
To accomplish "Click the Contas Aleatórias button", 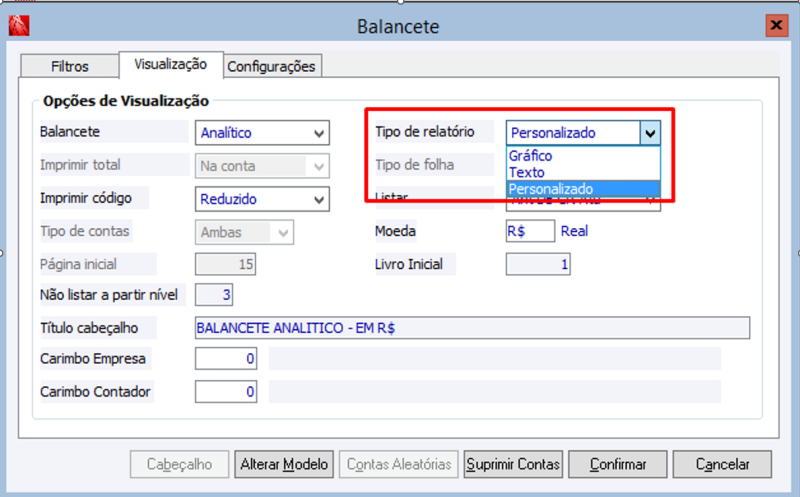I will [399, 464].
